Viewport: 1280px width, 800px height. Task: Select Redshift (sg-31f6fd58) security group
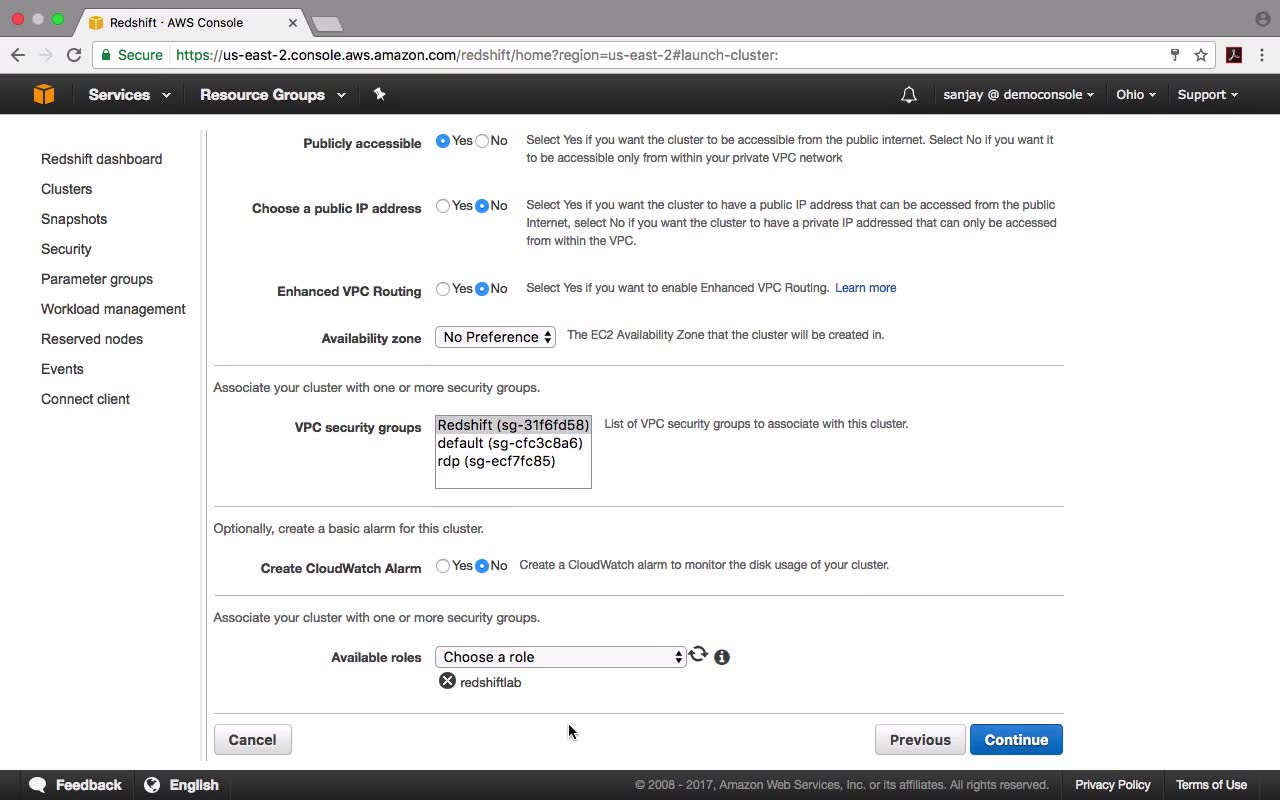pyautogui.click(x=513, y=425)
